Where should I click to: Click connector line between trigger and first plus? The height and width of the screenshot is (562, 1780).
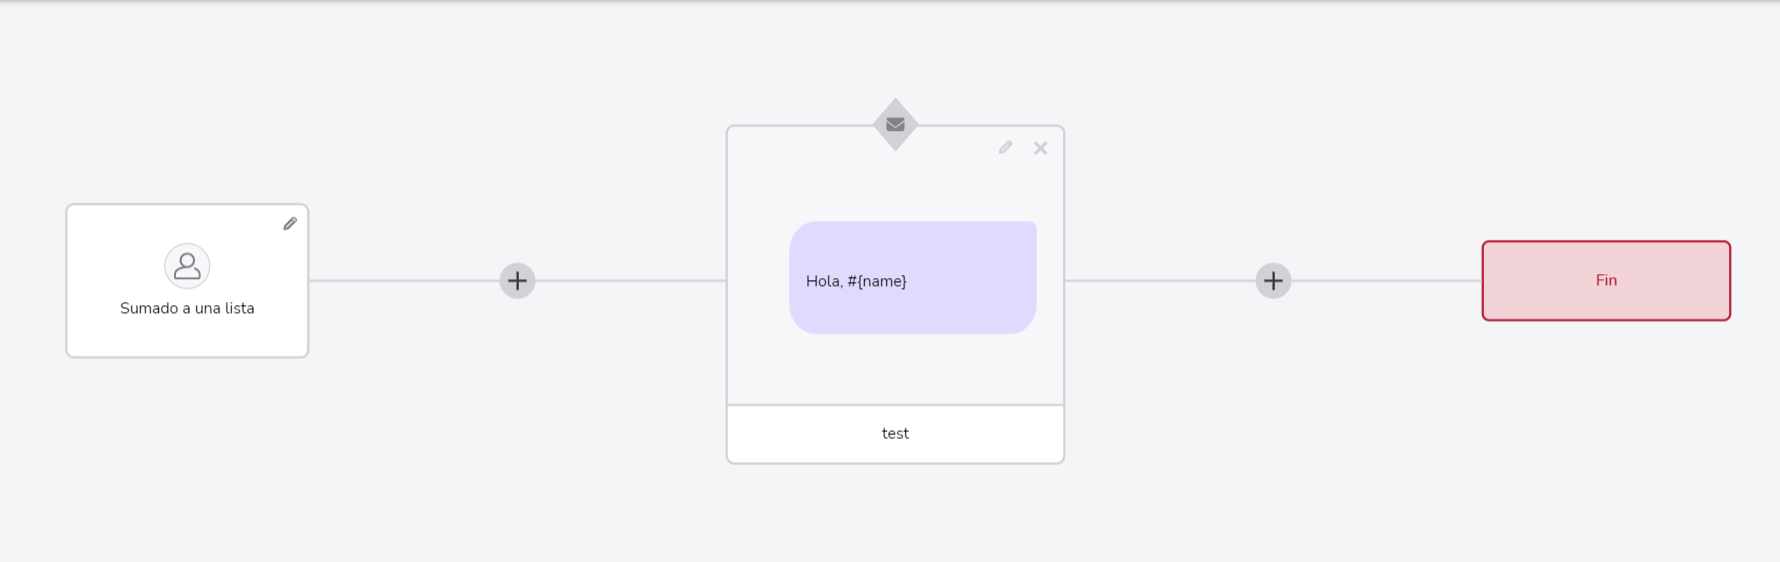404,281
